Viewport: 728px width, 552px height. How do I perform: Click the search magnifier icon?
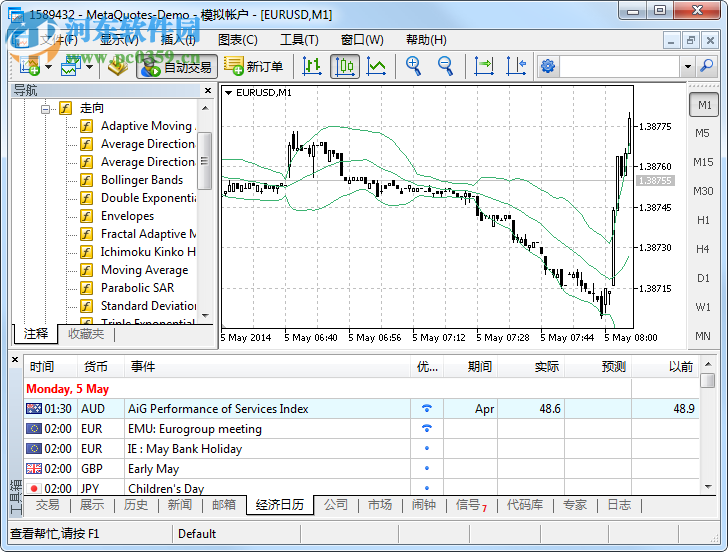pyautogui.click(x=707, y=66)
